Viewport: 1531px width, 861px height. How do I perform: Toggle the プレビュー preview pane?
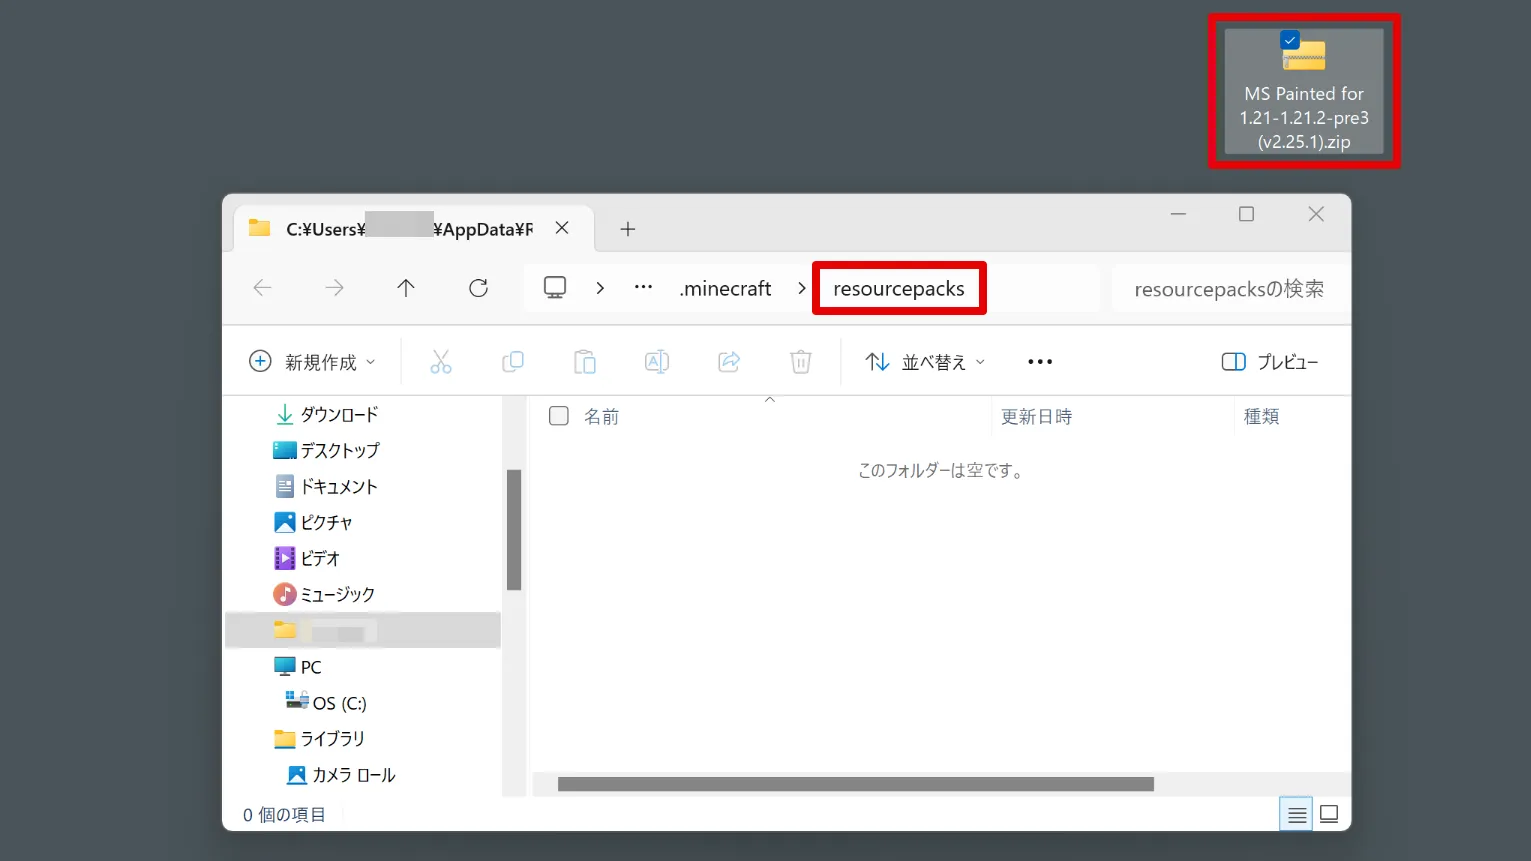click(1270, 362)
